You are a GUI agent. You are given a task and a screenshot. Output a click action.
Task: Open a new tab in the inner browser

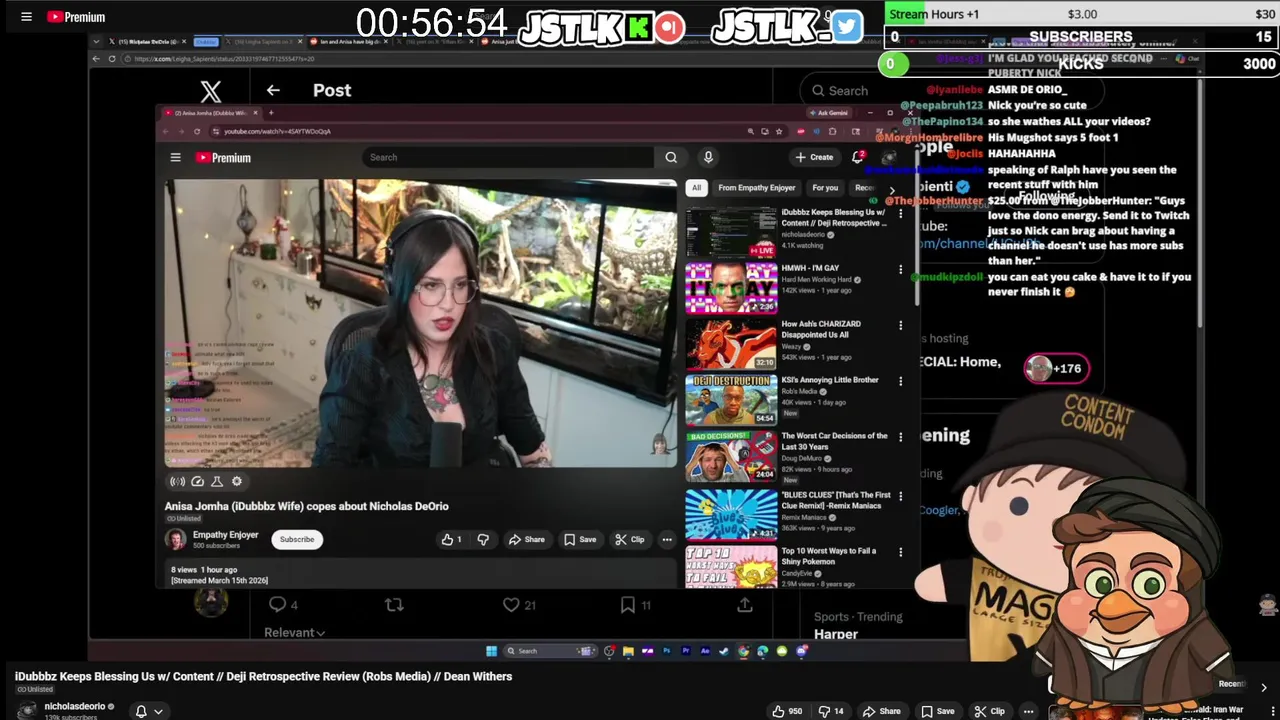(271, 113)
